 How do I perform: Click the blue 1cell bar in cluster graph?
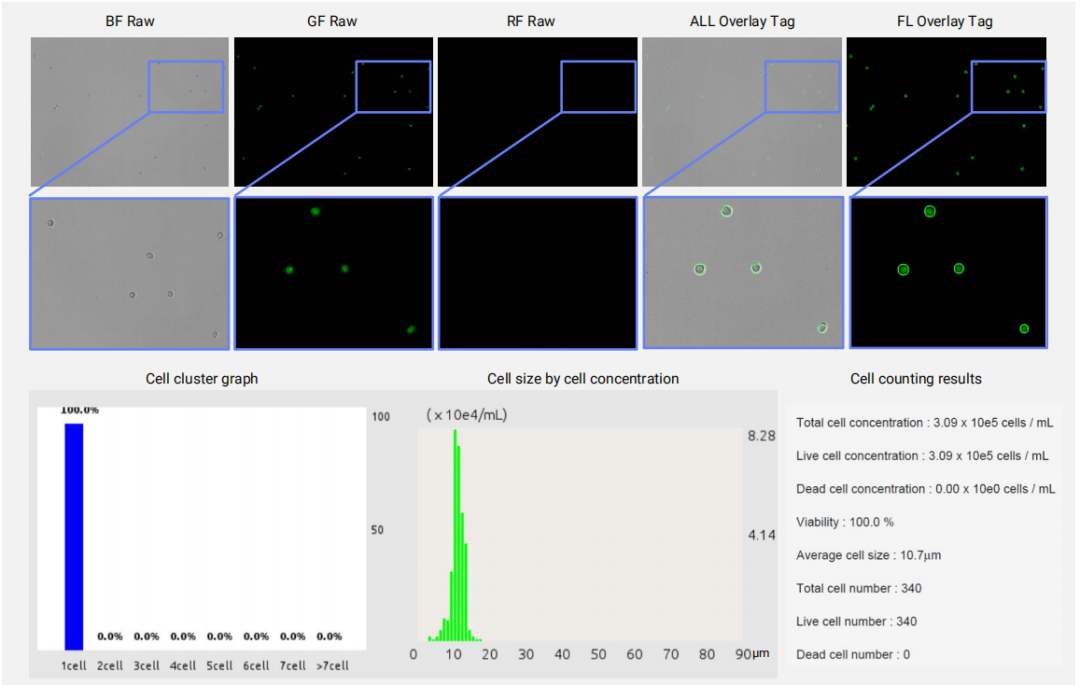click(x=74, y=536)
